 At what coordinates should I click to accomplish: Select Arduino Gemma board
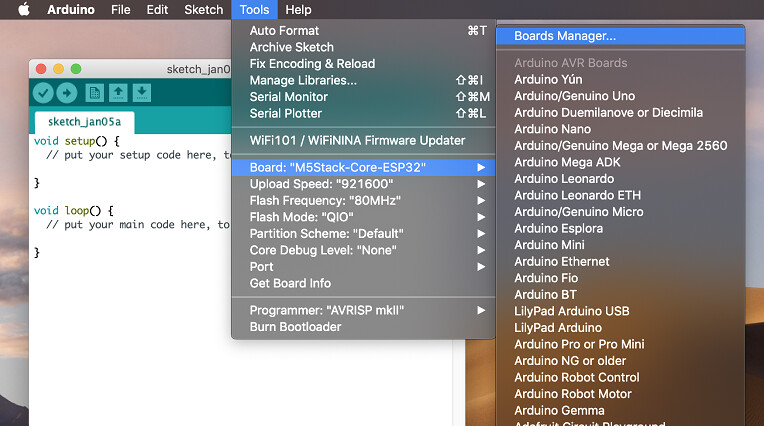click(620, 411)
